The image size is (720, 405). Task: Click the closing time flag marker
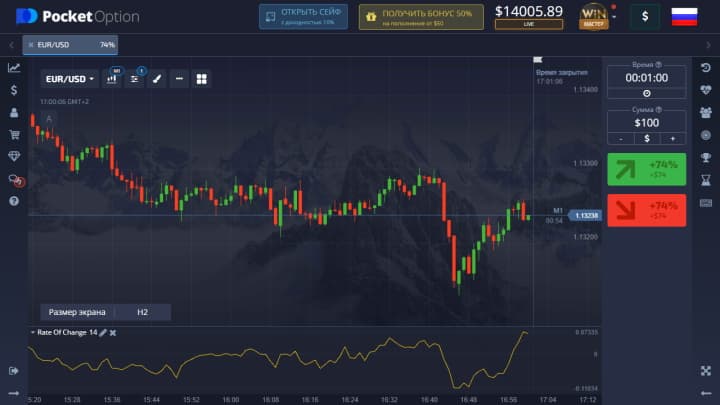click(538, 60)
